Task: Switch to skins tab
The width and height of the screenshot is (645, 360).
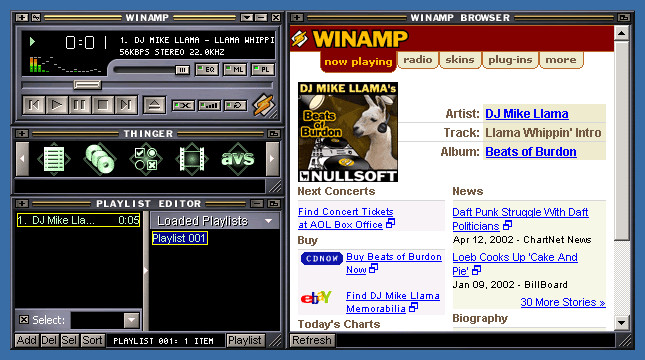Action: pos(460,60)
